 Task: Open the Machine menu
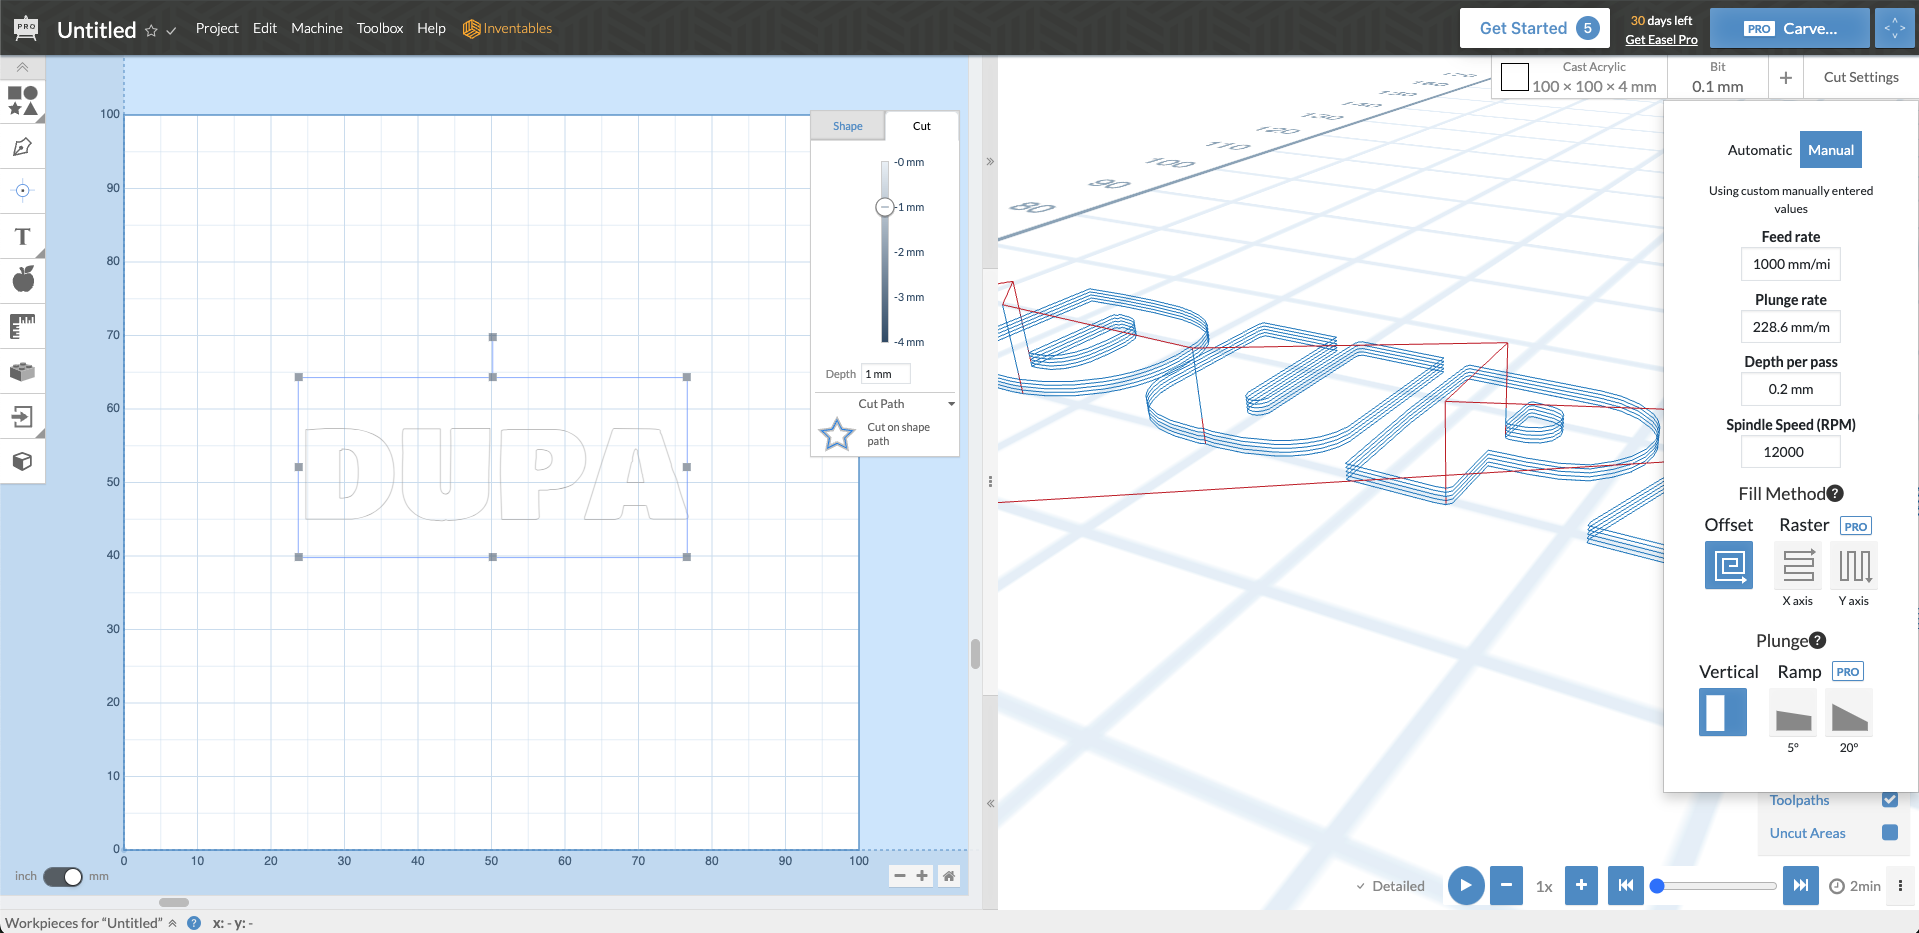pos(316,28)
